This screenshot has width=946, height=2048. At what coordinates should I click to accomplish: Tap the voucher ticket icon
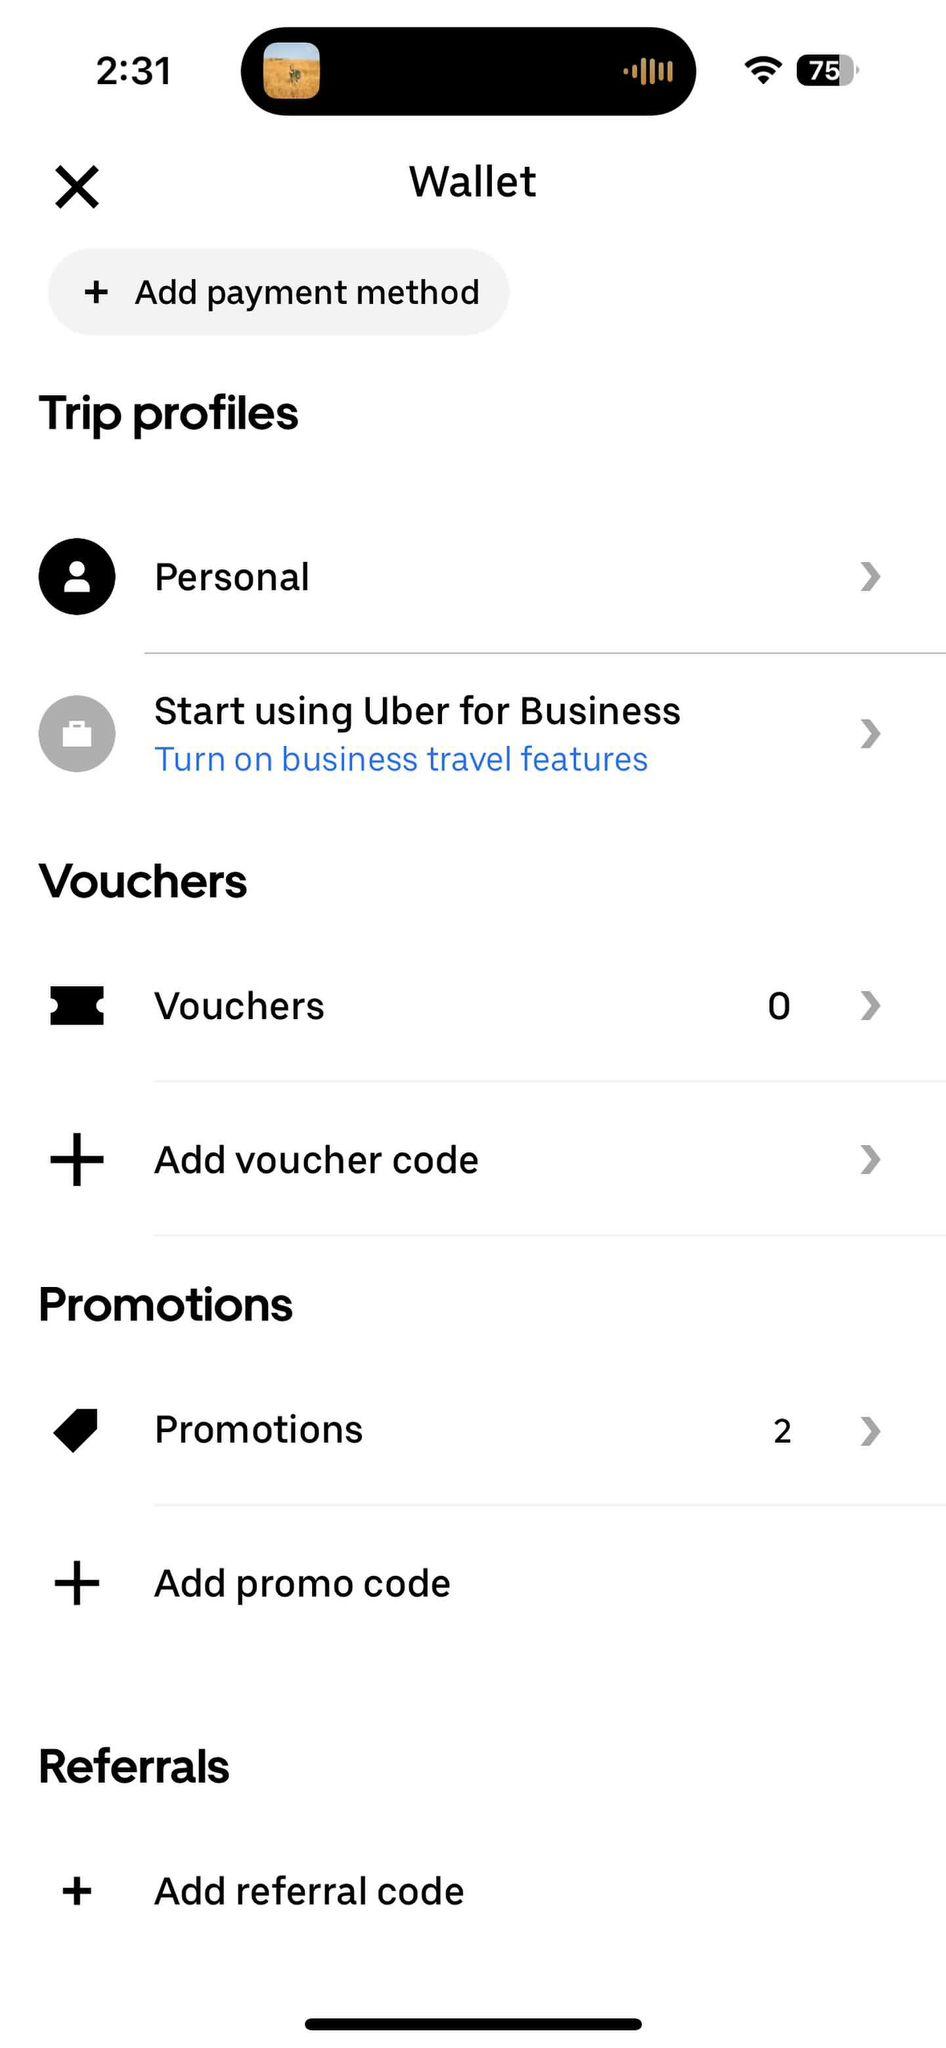[77, 1006]
